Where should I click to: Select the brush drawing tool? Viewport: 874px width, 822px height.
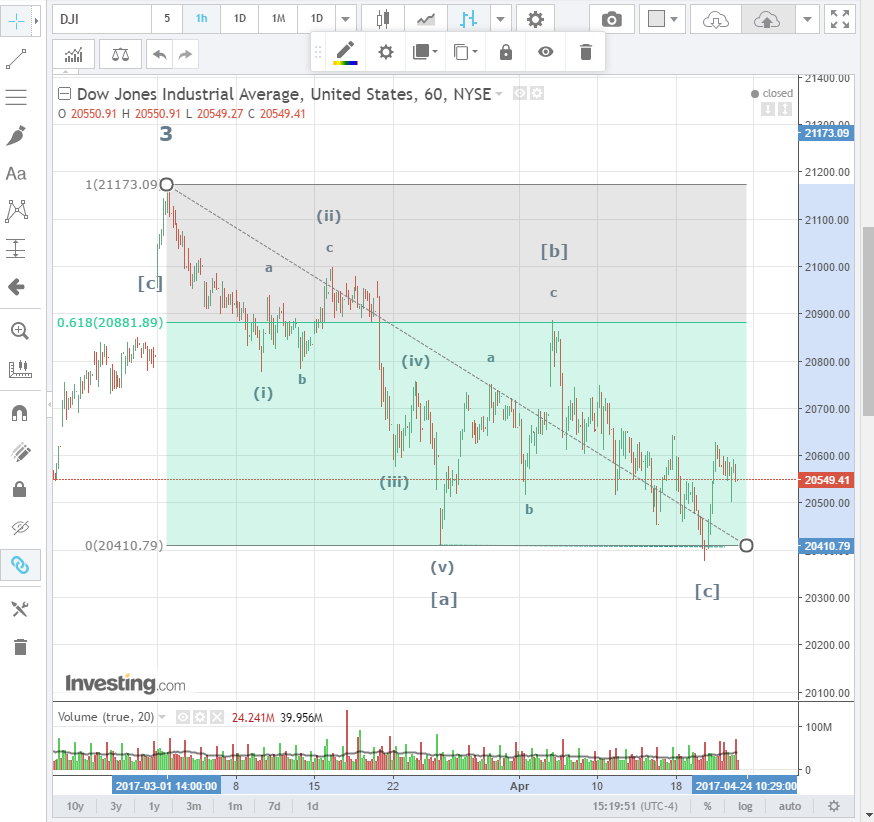tap(16, 135)
